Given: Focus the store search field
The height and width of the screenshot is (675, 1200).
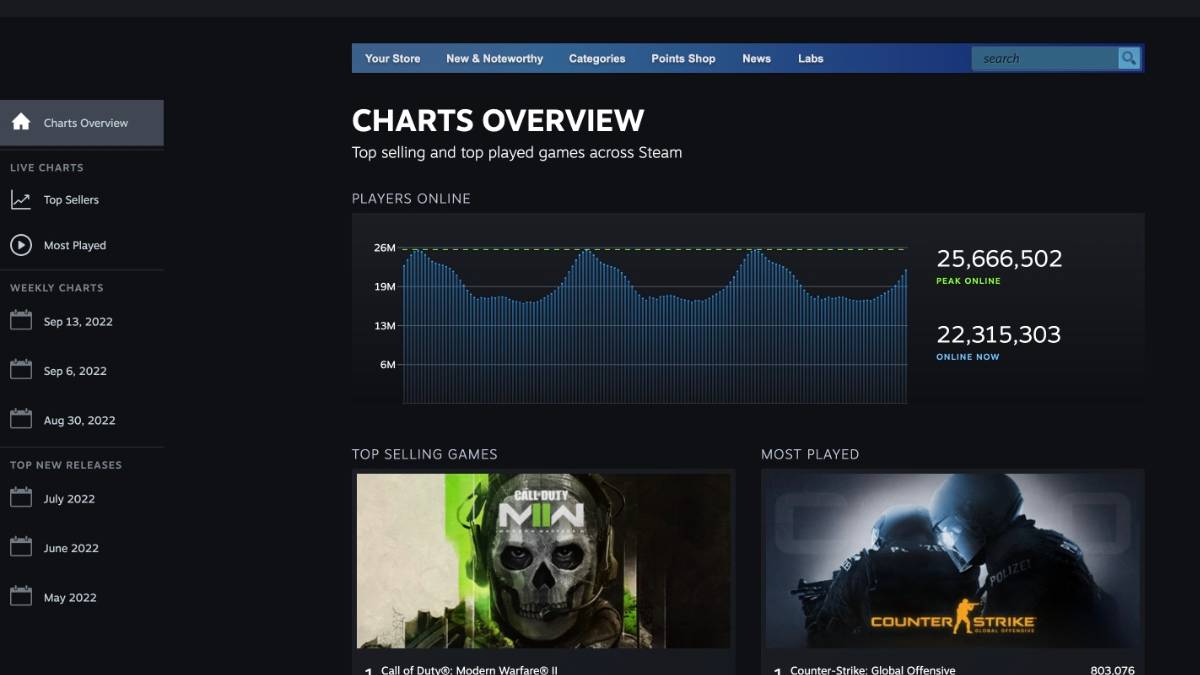Looking at the screenshot, I should [x=1045, y=58].
